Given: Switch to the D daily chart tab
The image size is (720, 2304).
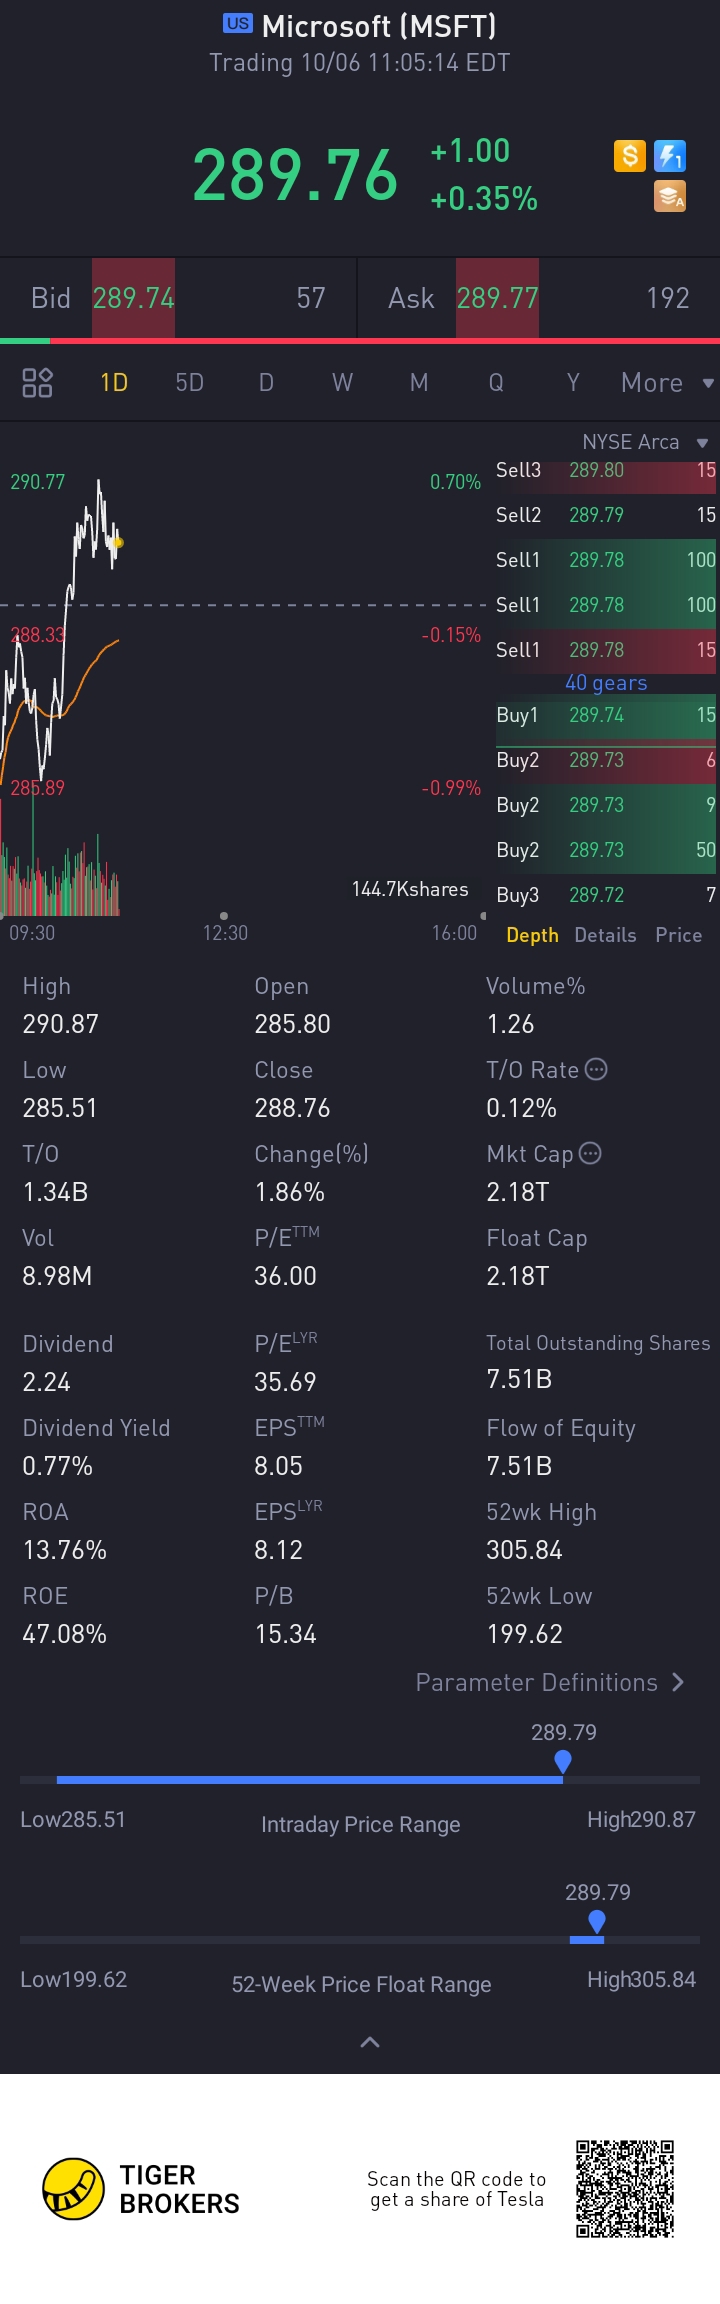Looking at the screenshot, I should [266, 382].
